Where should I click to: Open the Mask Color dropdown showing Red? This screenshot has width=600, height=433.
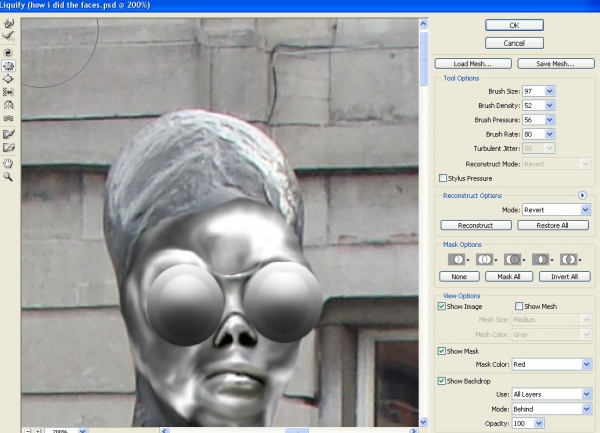pos(551,364)
